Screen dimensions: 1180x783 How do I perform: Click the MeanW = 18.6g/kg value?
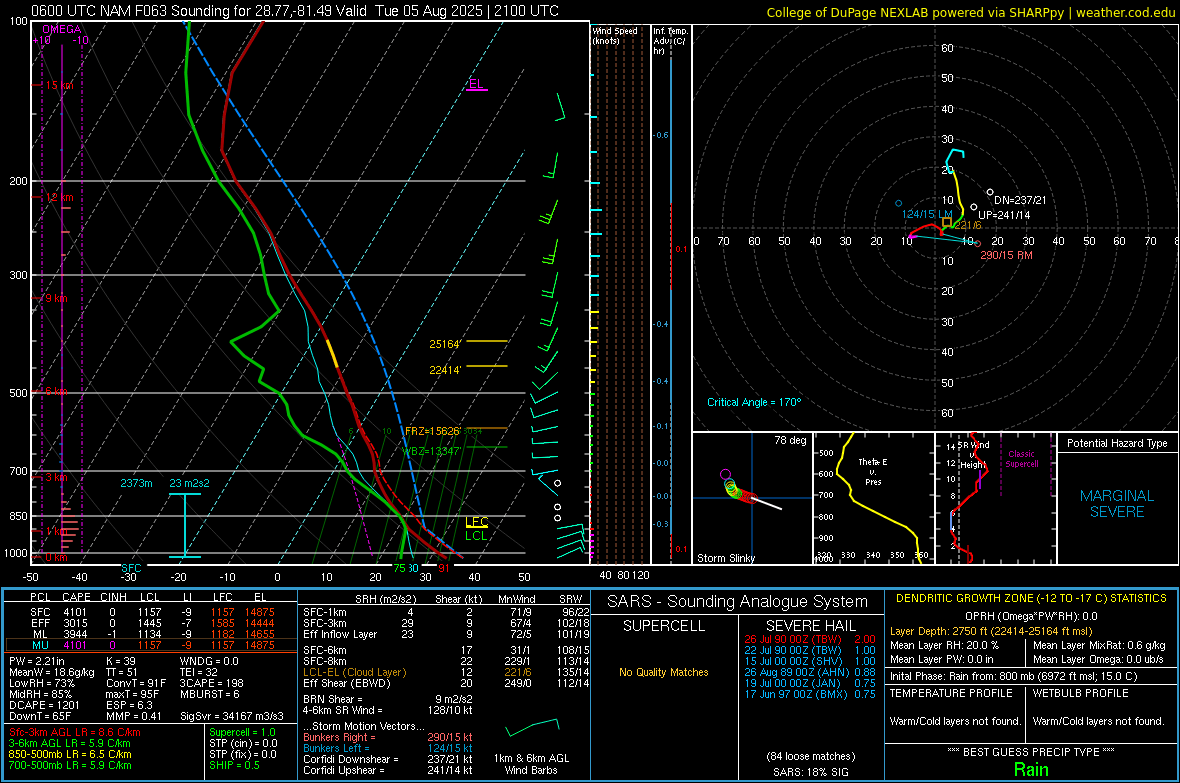pyautogui.click(x=51, y=672)
